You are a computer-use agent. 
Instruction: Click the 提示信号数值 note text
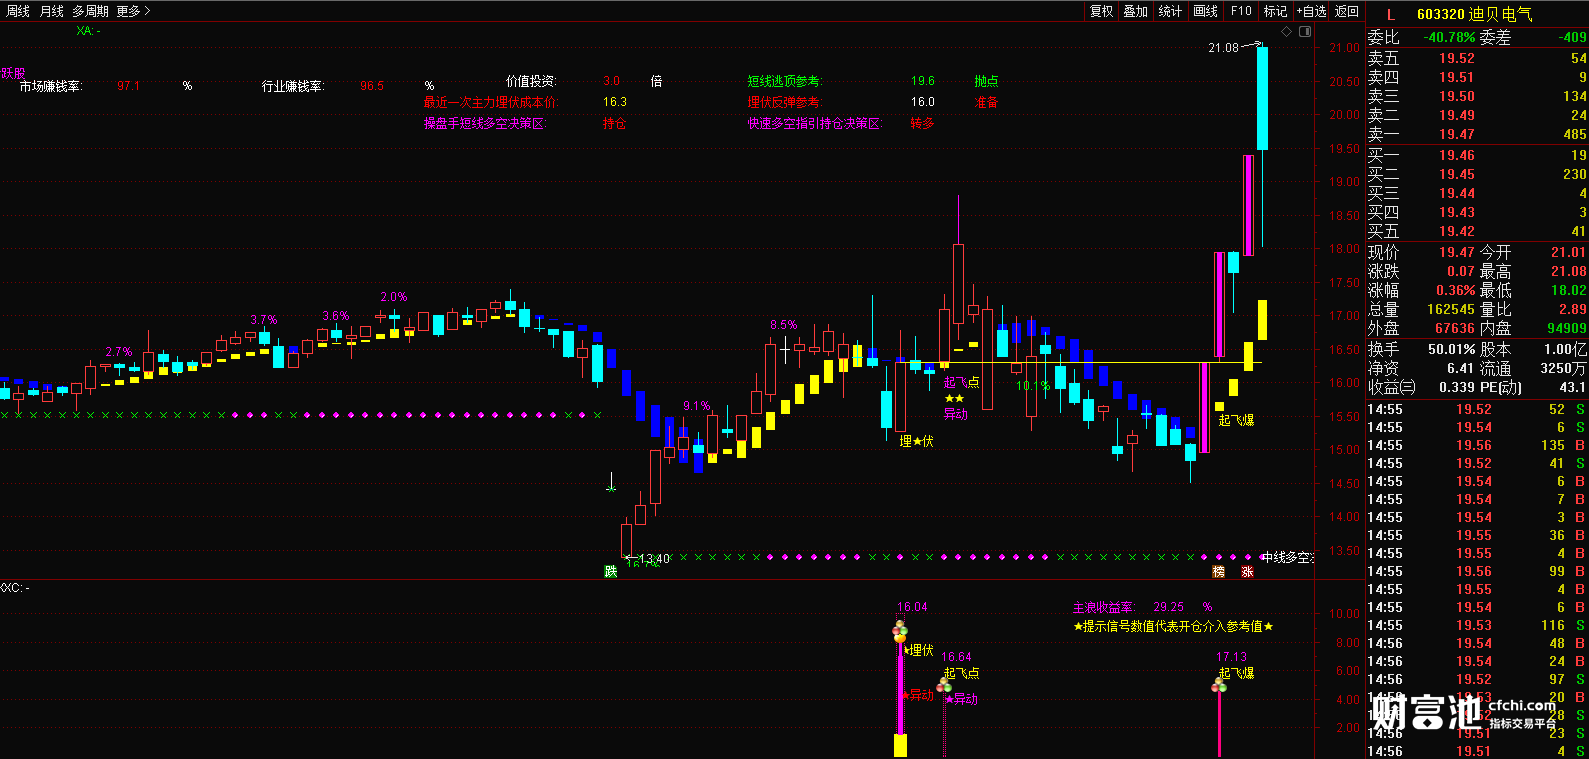pyautogui.click(x=1173, y=626)
